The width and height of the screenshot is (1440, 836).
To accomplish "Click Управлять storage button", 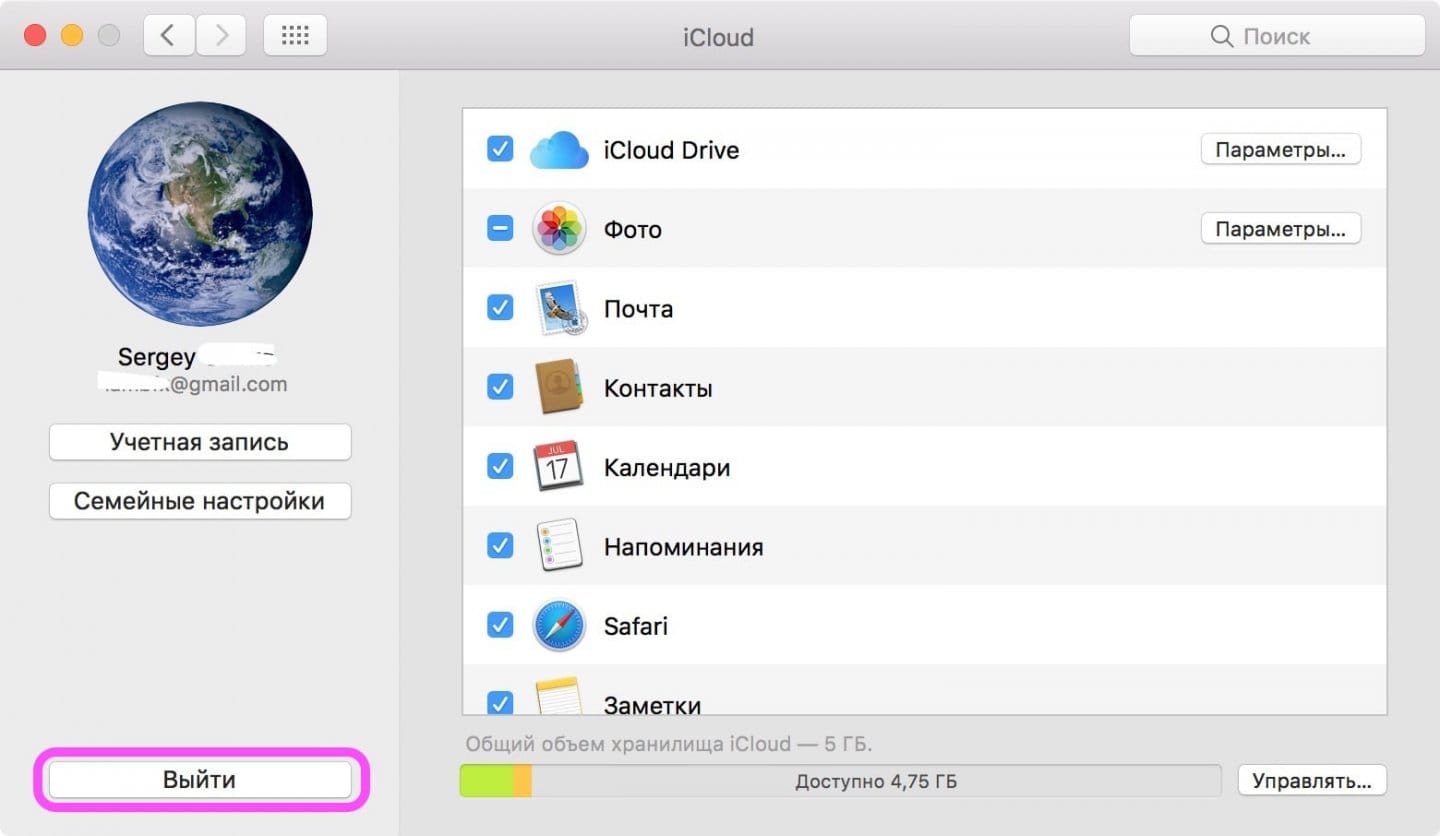I will coord(1312,781).
